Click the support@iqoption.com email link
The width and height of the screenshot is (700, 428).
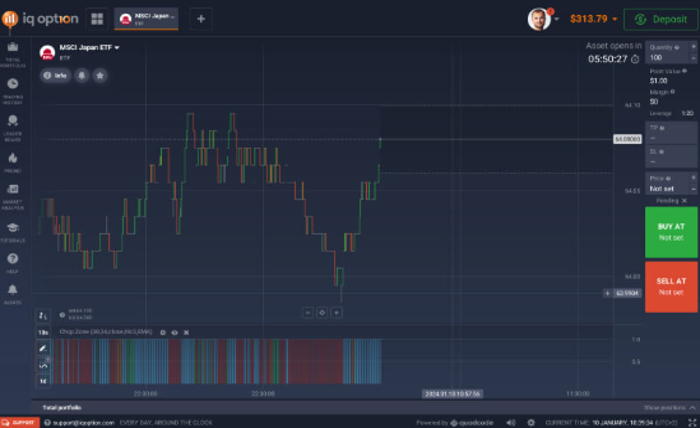pos(83,423)
